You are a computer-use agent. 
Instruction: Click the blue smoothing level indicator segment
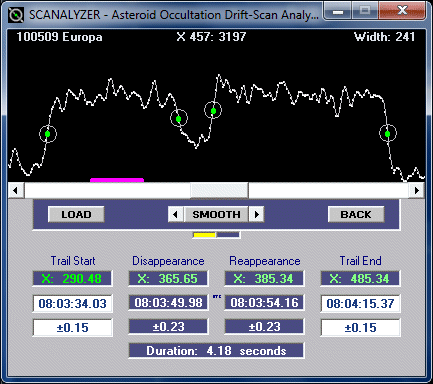click(228, 235)
